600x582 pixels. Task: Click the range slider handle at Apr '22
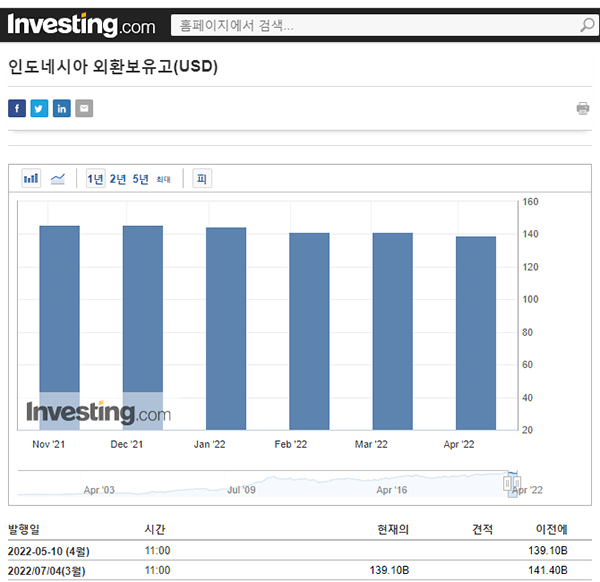coord(513,483)
